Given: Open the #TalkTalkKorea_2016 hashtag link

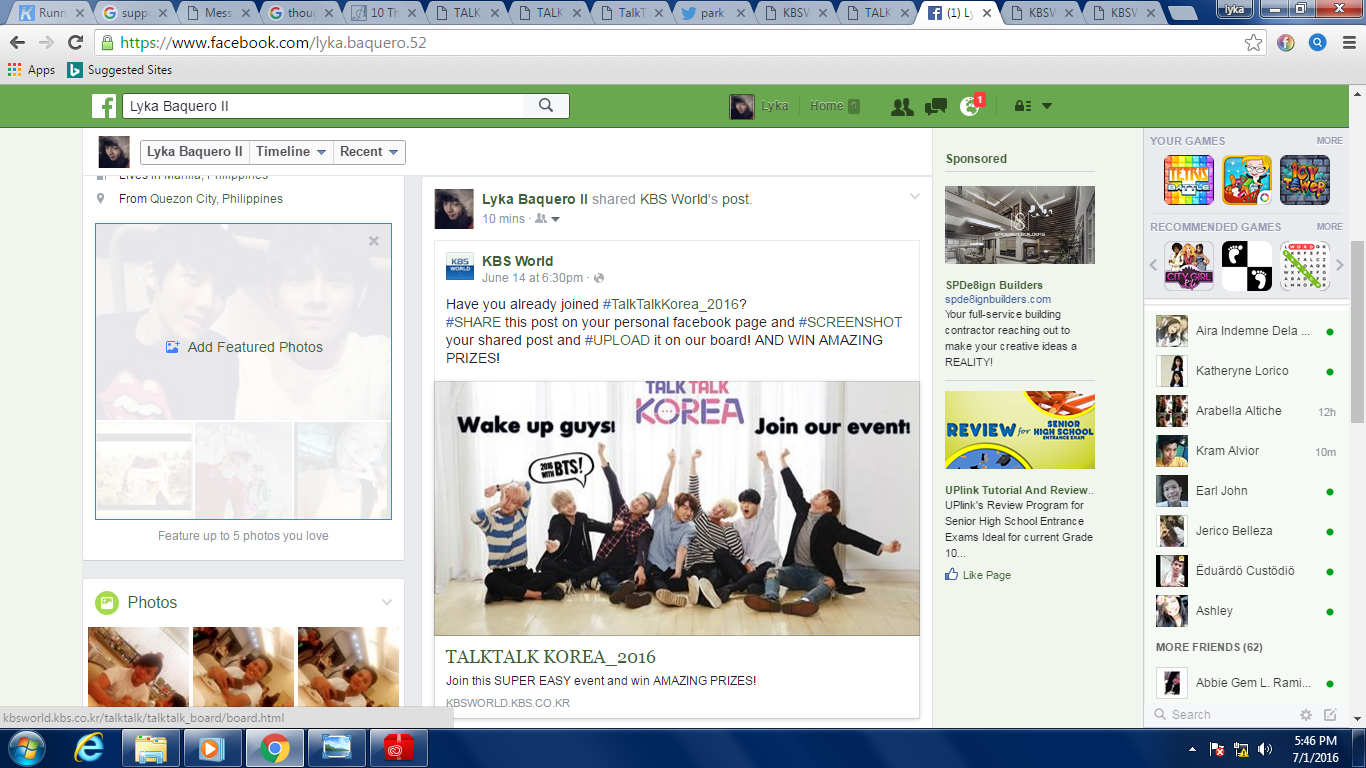Looking at the screenshot, I should [x=671, y=304].
